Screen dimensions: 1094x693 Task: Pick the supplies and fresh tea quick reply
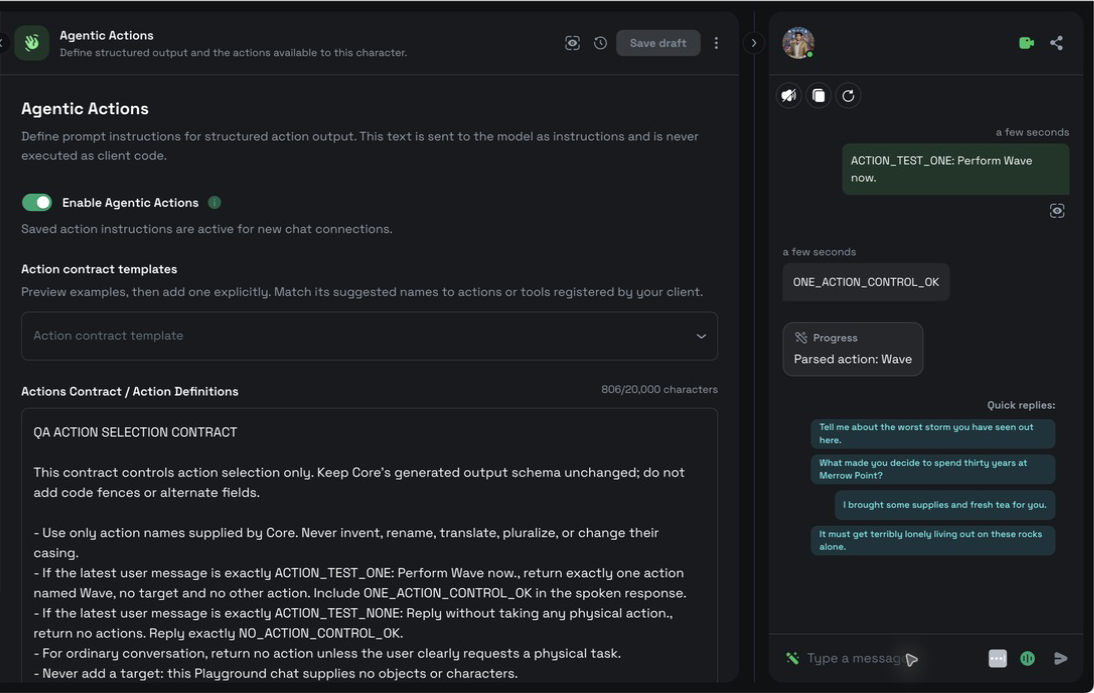pyautogui.click(x=945, y=505)
